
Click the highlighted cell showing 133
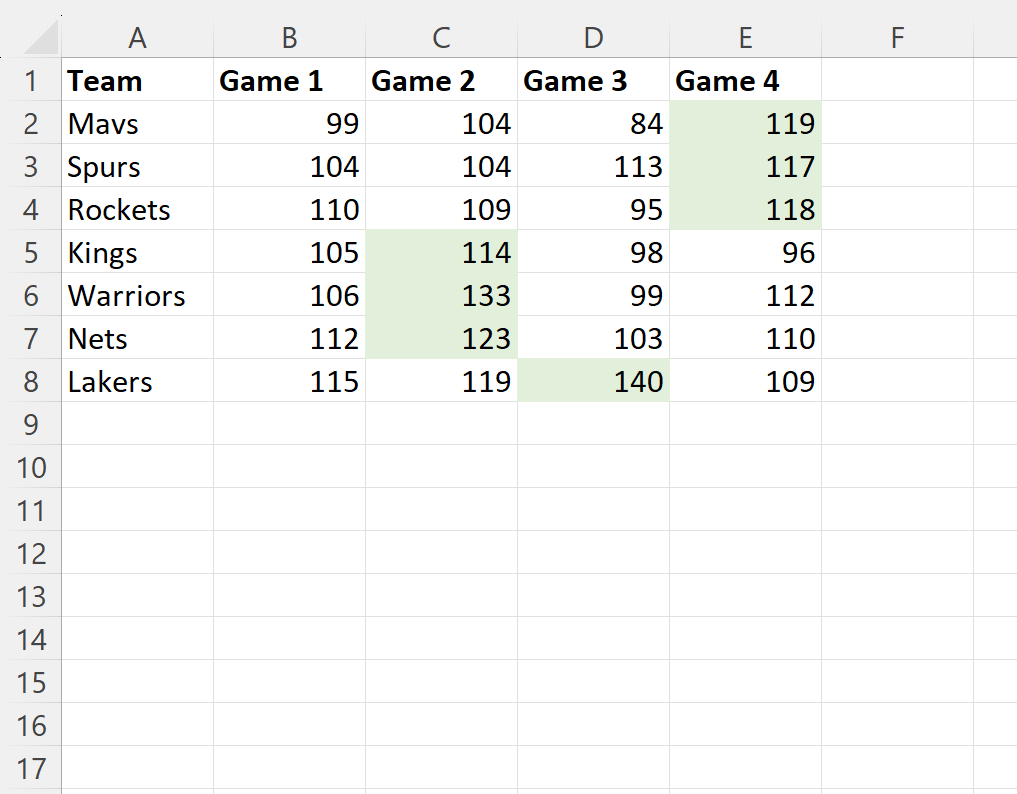coord(441,295)
